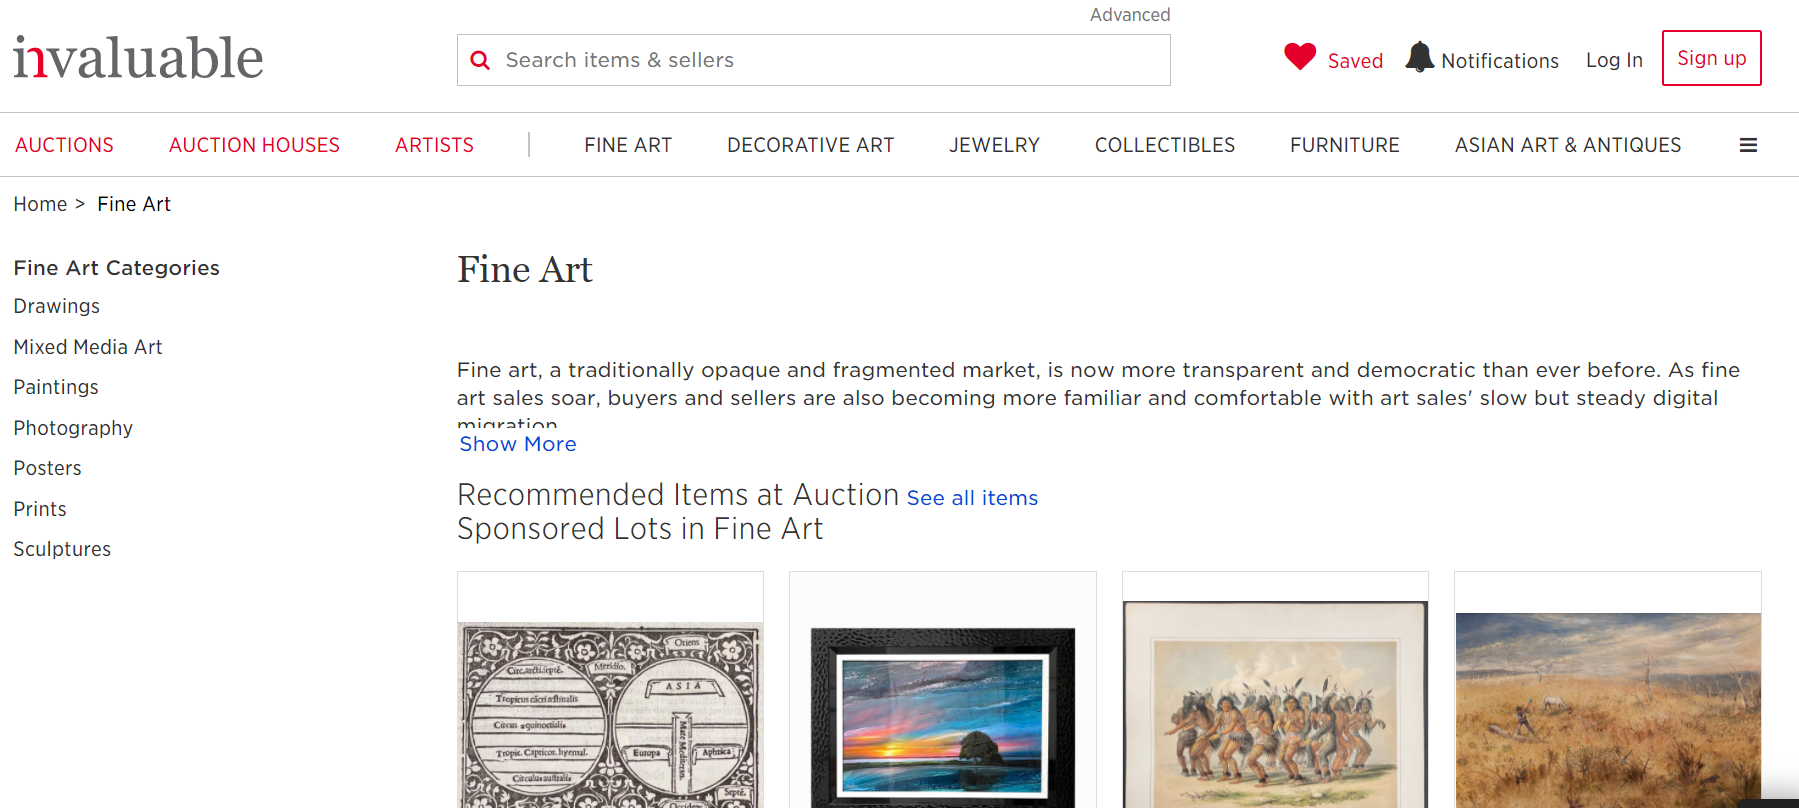Open the hamburger menu at navigation bar end
This screenshot has width=1799, height=808.
pos(1748,144)
